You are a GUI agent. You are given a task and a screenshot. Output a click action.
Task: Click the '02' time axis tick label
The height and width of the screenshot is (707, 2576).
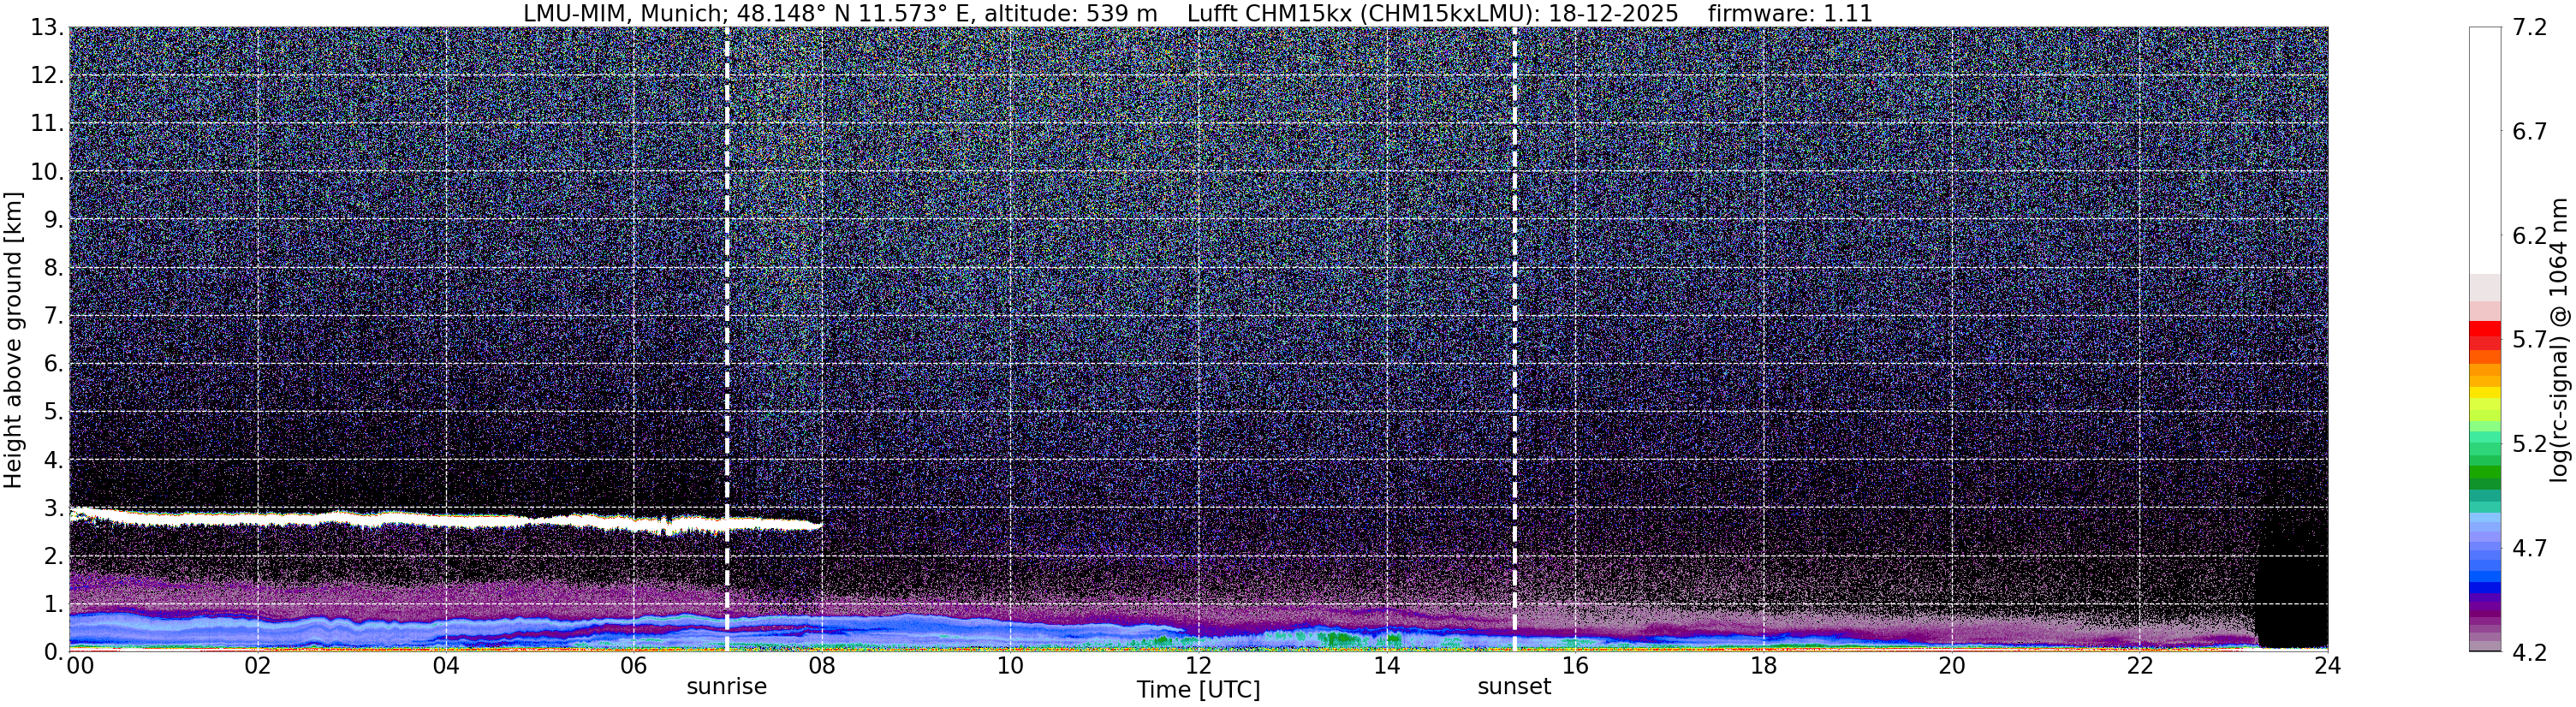(x=258, y=667)
